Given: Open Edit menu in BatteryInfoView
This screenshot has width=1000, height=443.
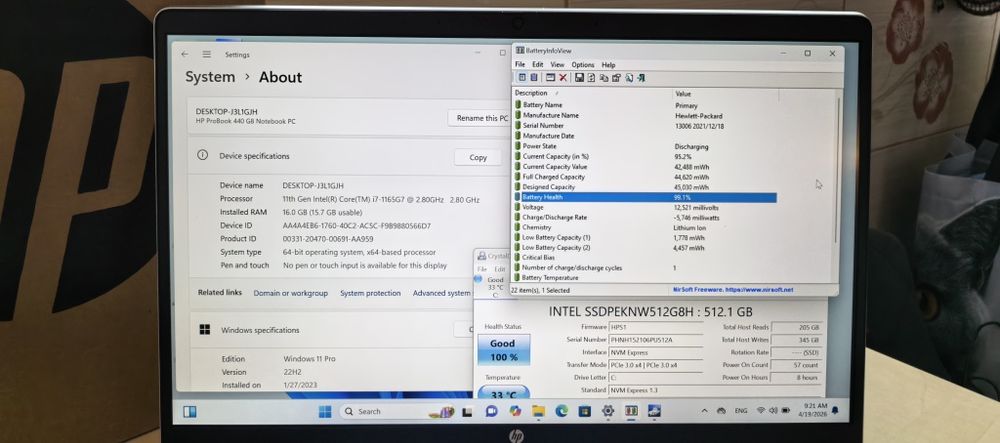Looking at the screenshot, I should pos(538,64).
